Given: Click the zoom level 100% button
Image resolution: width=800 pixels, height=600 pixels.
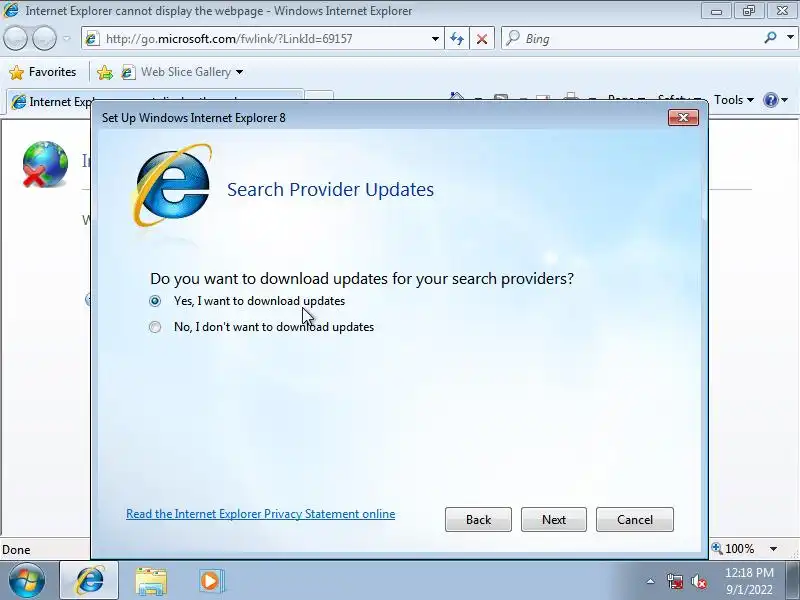Looking at the screenshot, I should 735,548.
